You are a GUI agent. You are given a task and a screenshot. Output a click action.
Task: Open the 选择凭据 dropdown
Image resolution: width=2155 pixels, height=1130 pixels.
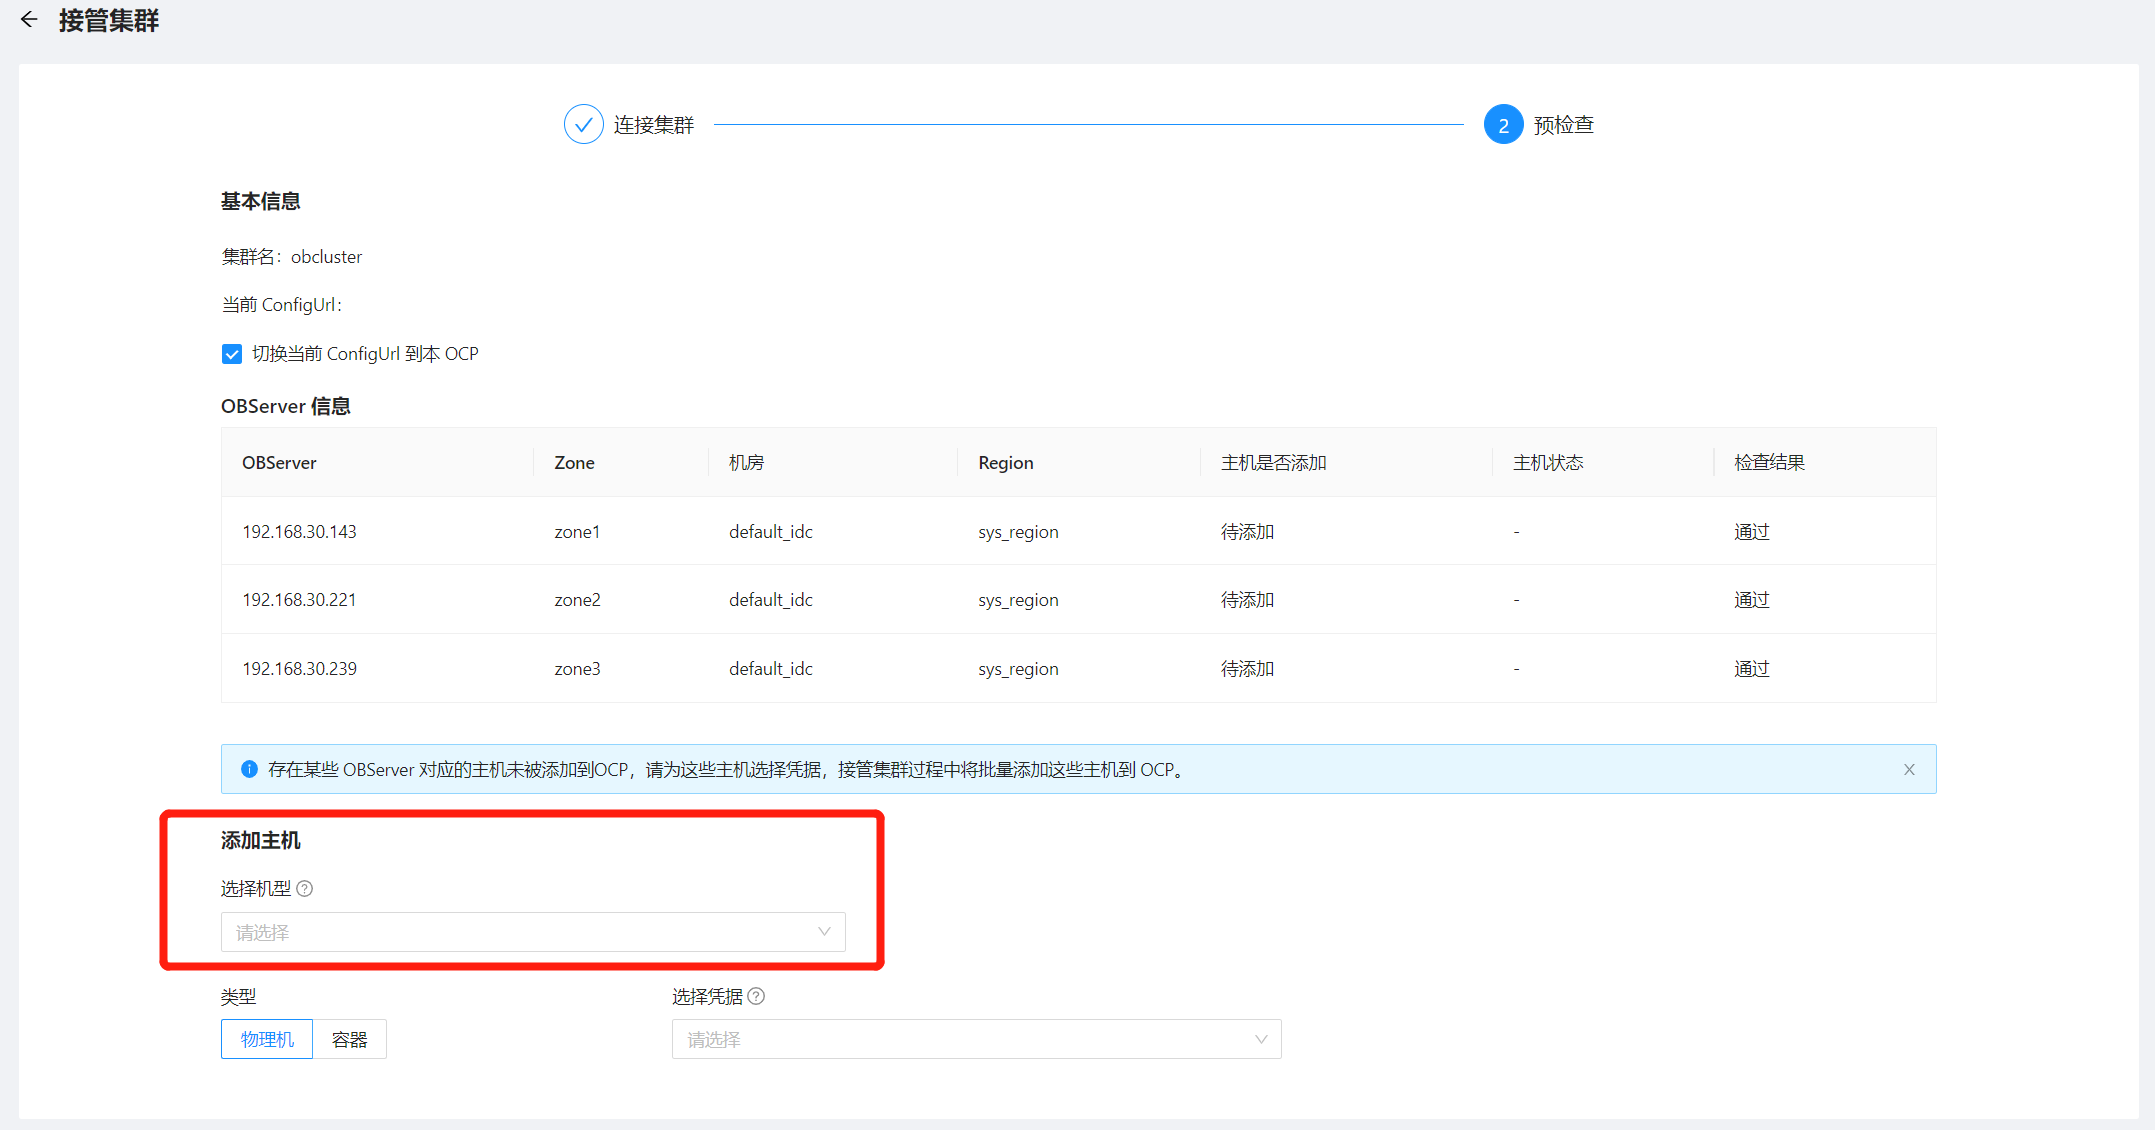click(x=975, y=1039)
